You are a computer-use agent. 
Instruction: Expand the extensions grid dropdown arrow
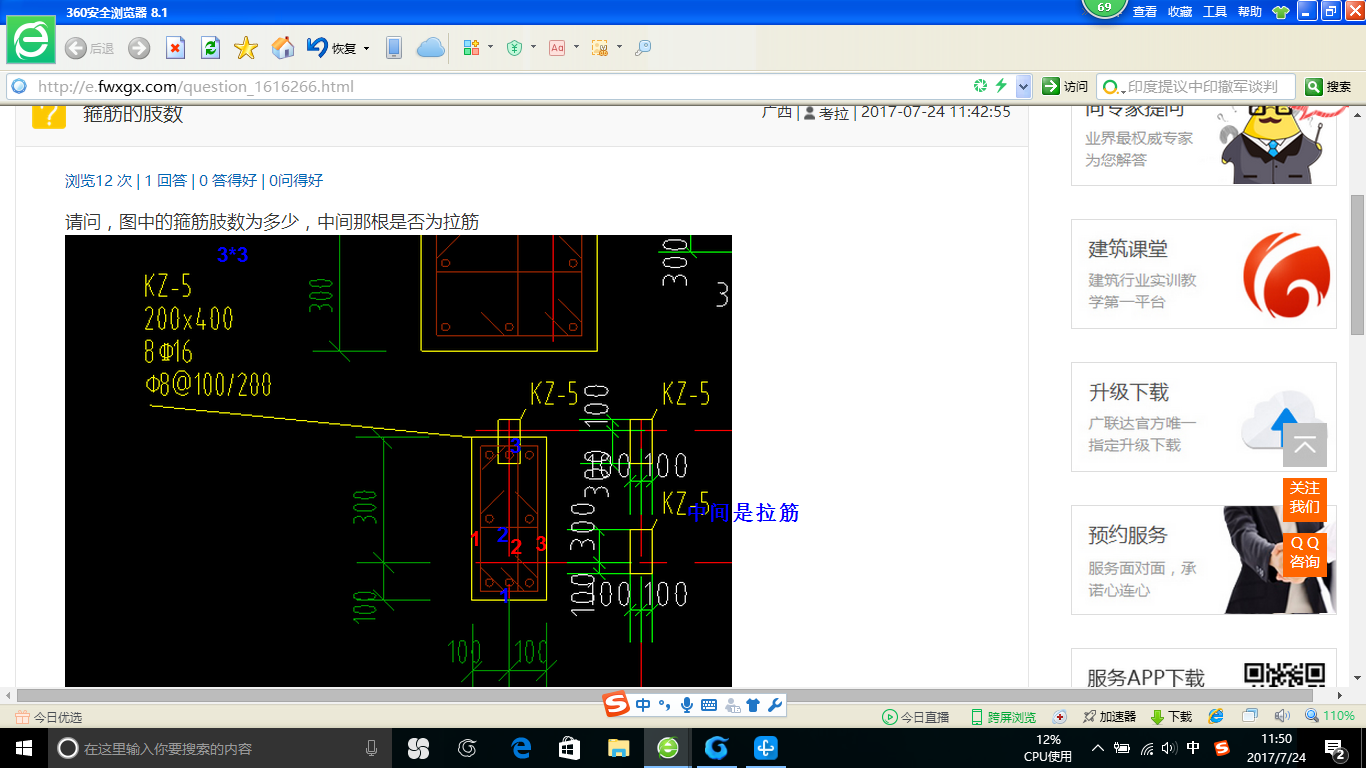pos(490,47)
